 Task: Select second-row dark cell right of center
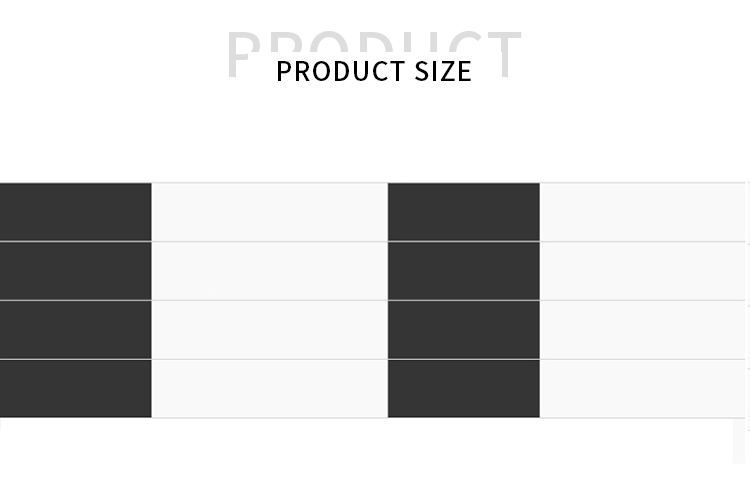pos(463,271)
